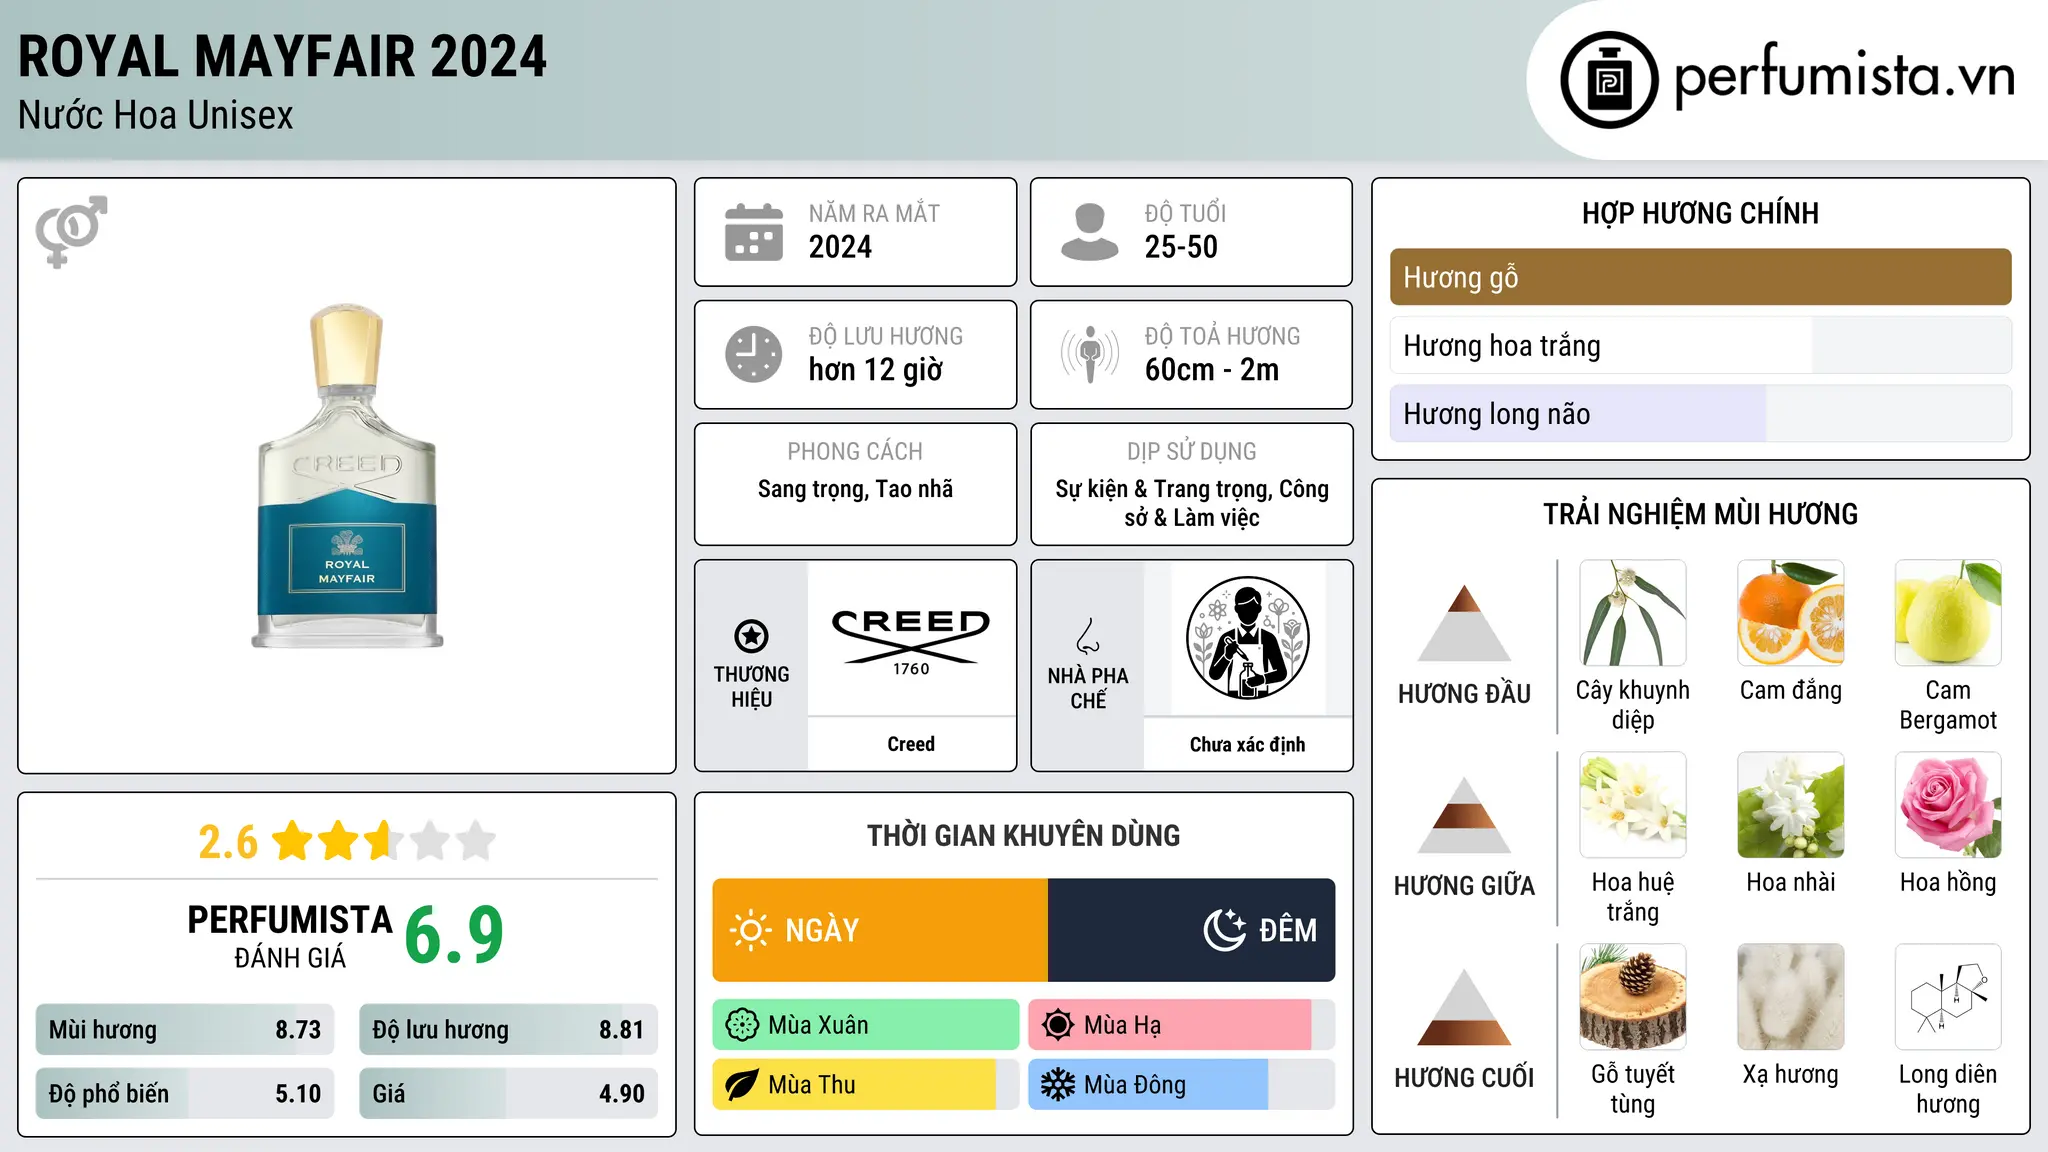Click the Độ lưu hương 8.81 score bar
This screenshot has height=1152, width=2048.
tap(508, 1030)
